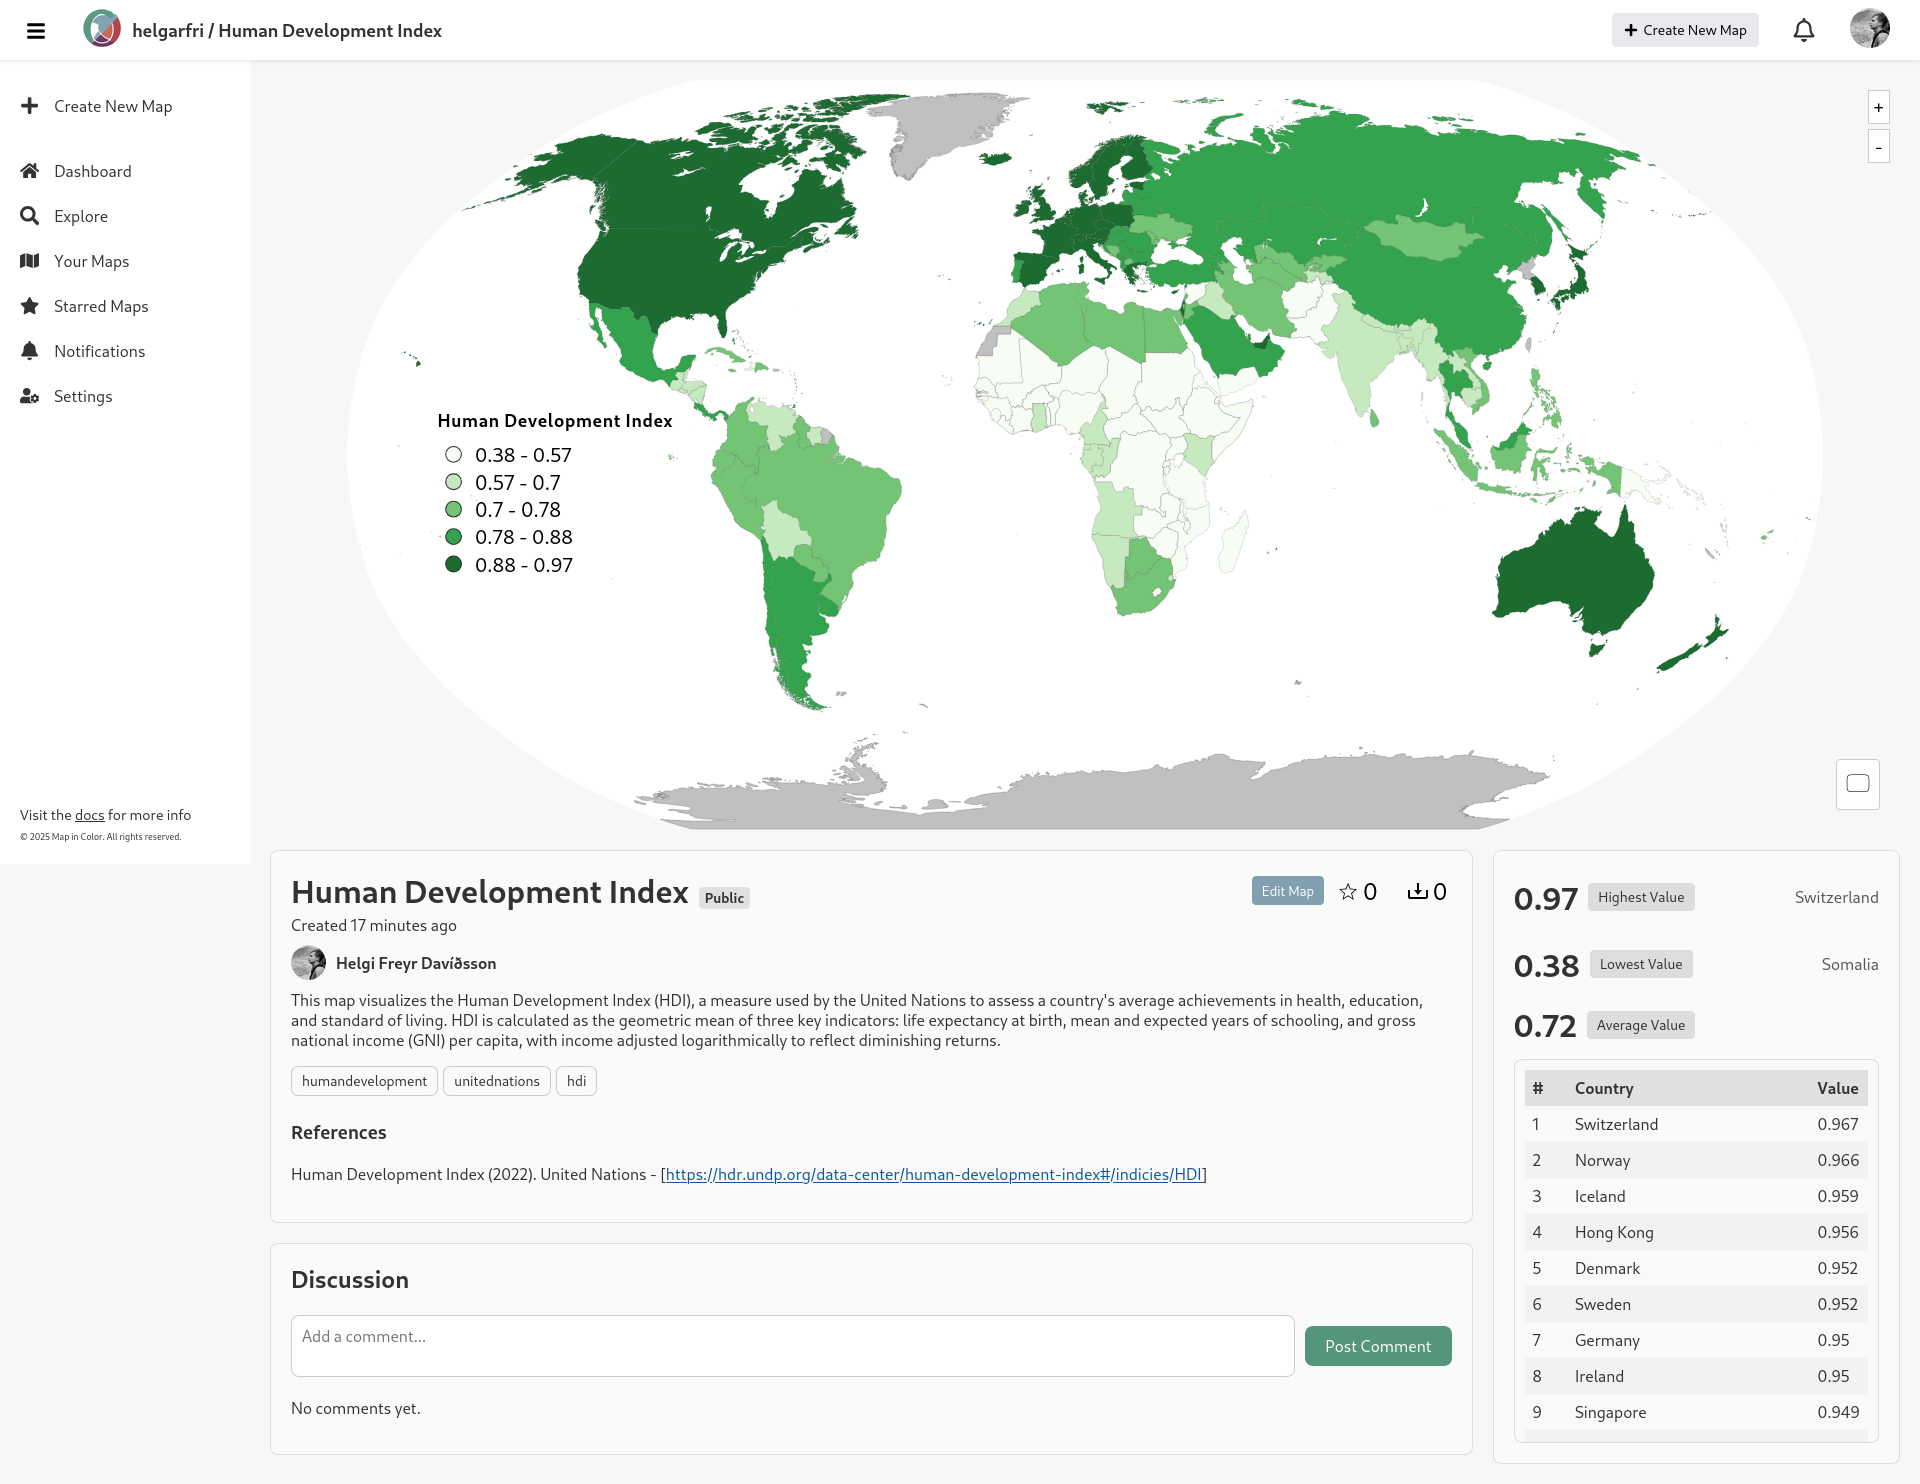Click the 0.88 - 0.97 legend swatch
1920x1484 pixels.
click(454, 565)
